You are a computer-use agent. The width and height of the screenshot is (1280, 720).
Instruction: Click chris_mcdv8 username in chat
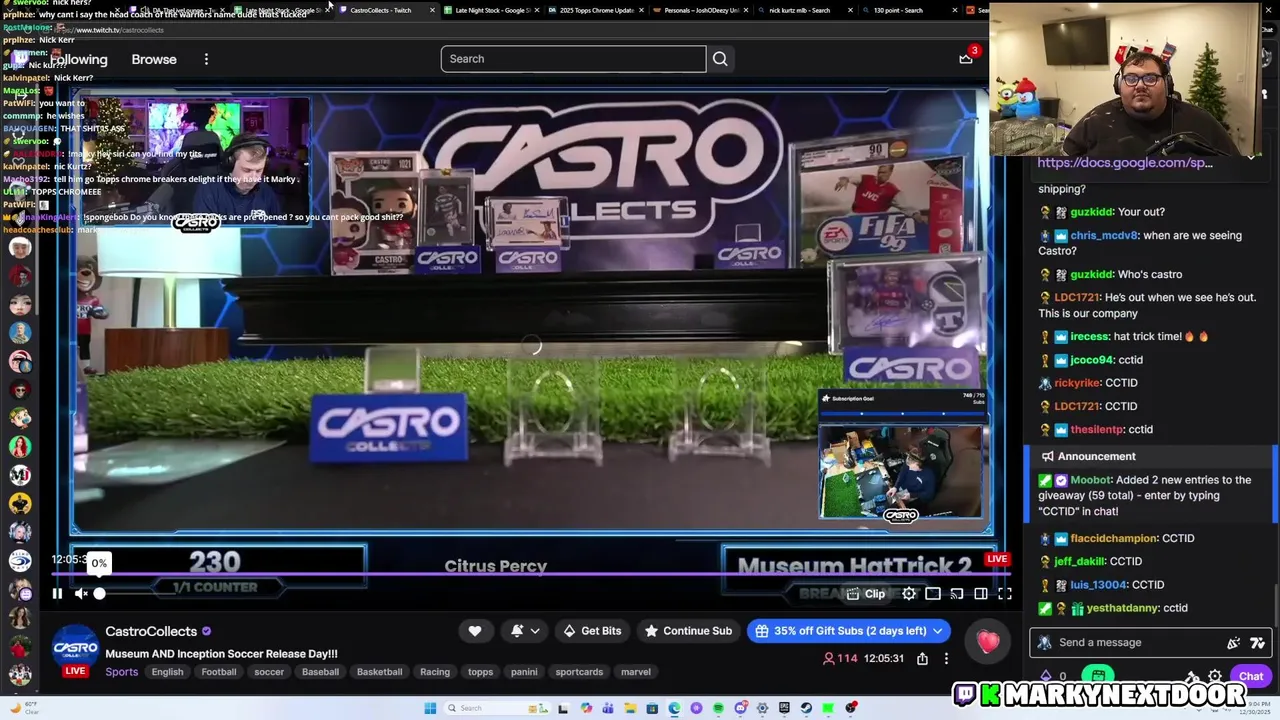click(1104, 236)
